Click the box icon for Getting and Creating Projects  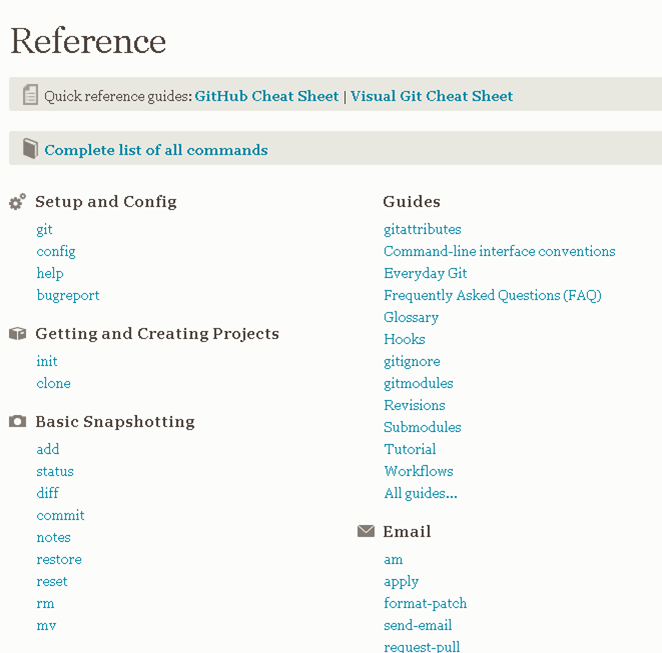pyautogui.click(x=17, y=333)
